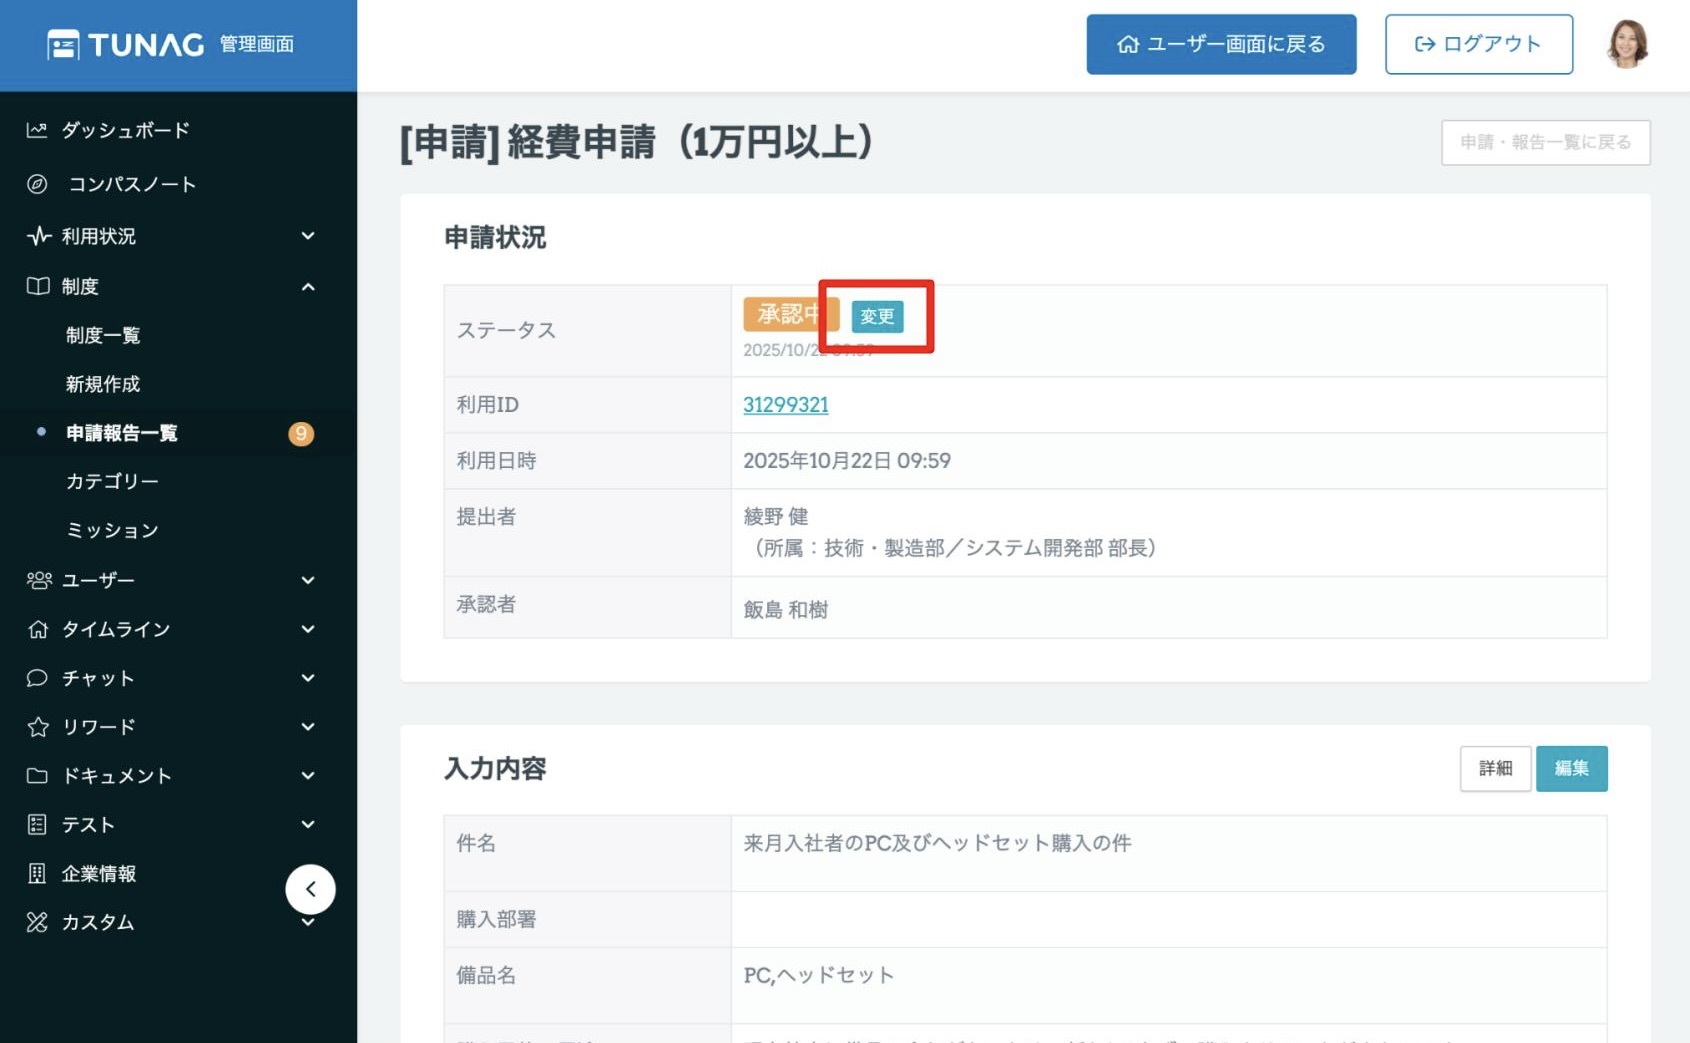The image size is (1690, 1043).
Task: Click the ログアウト button
Action: click(x=1478, y=44)
